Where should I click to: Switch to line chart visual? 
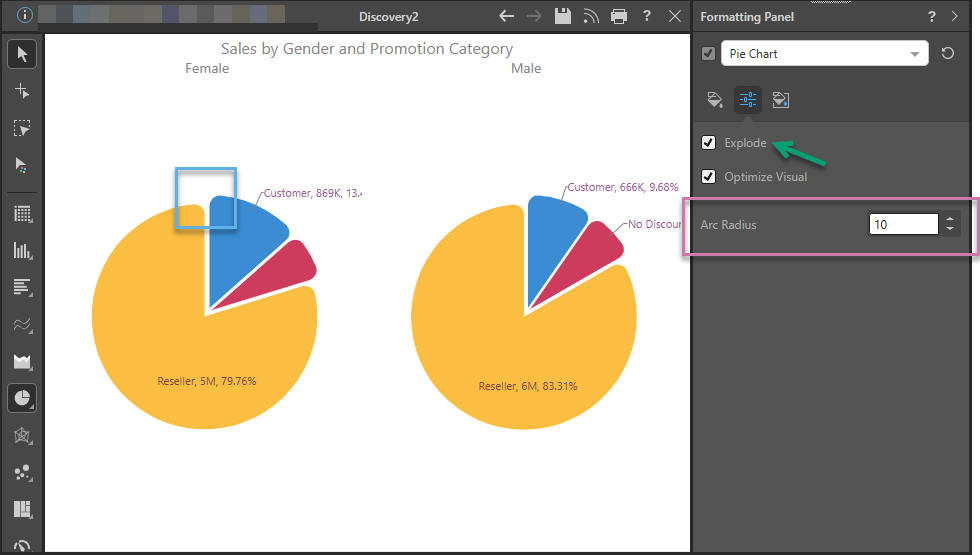click(x=22, y=325)
